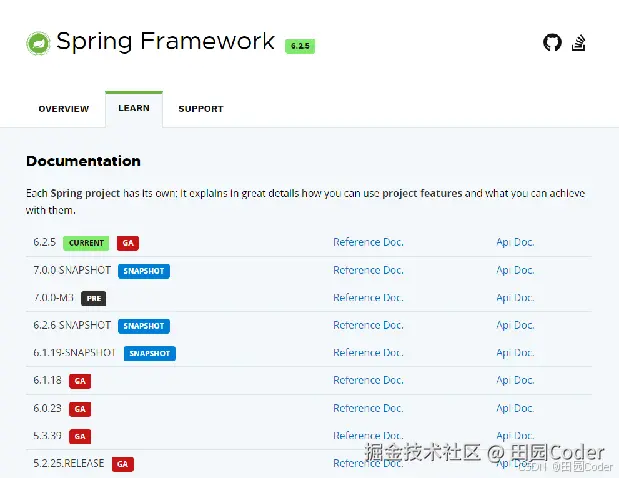
Task: Open Api Doc. for version 6.0.23
Action: click(x=515, y=408)
